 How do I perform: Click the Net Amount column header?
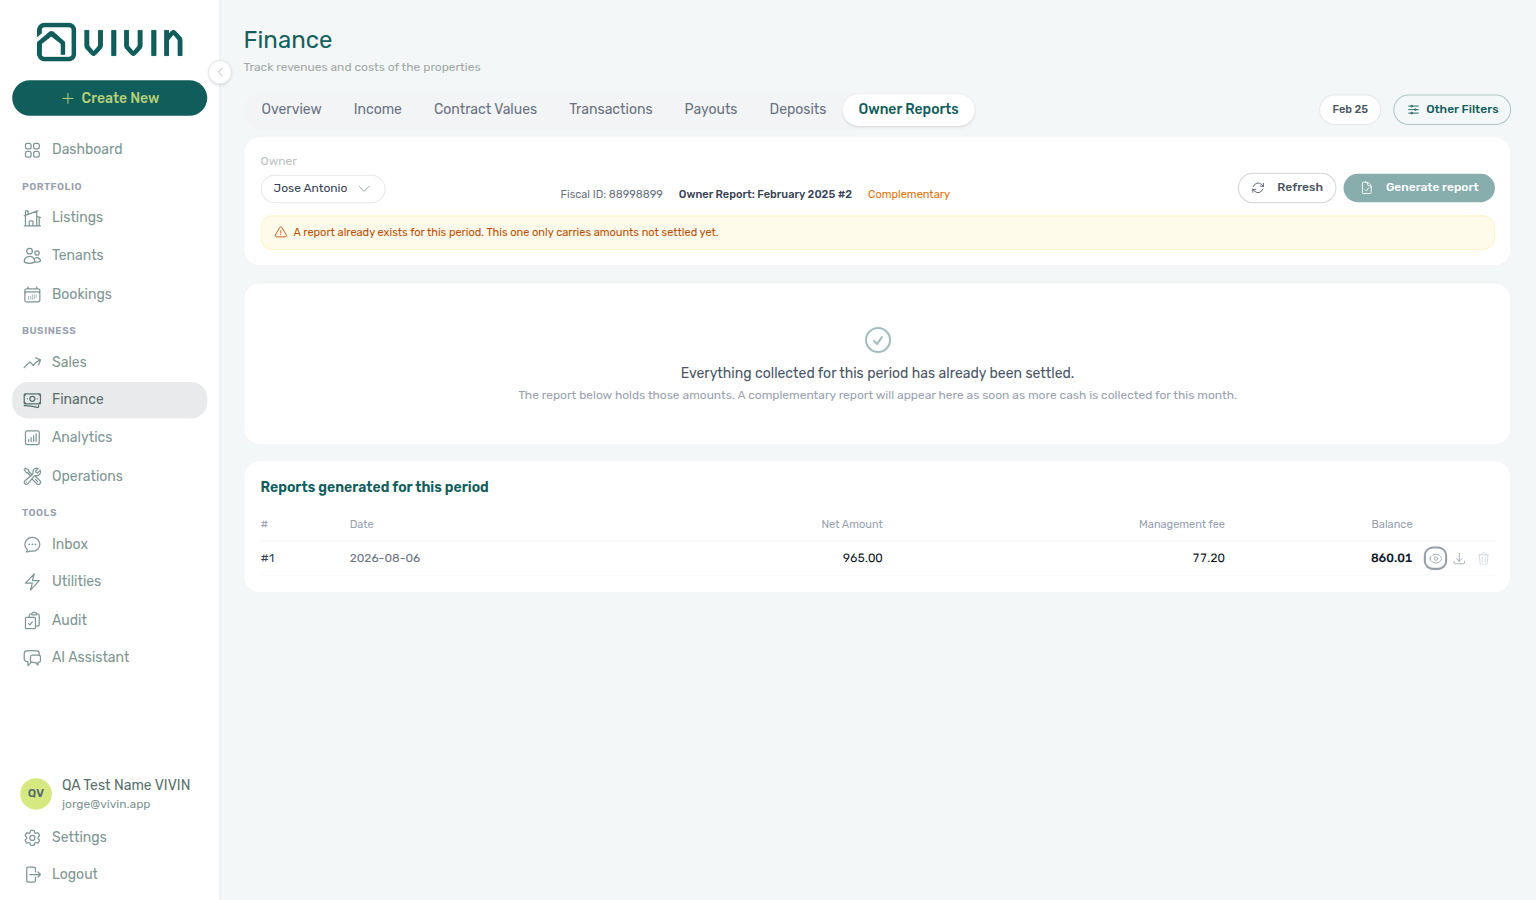(x=852, y=525)
